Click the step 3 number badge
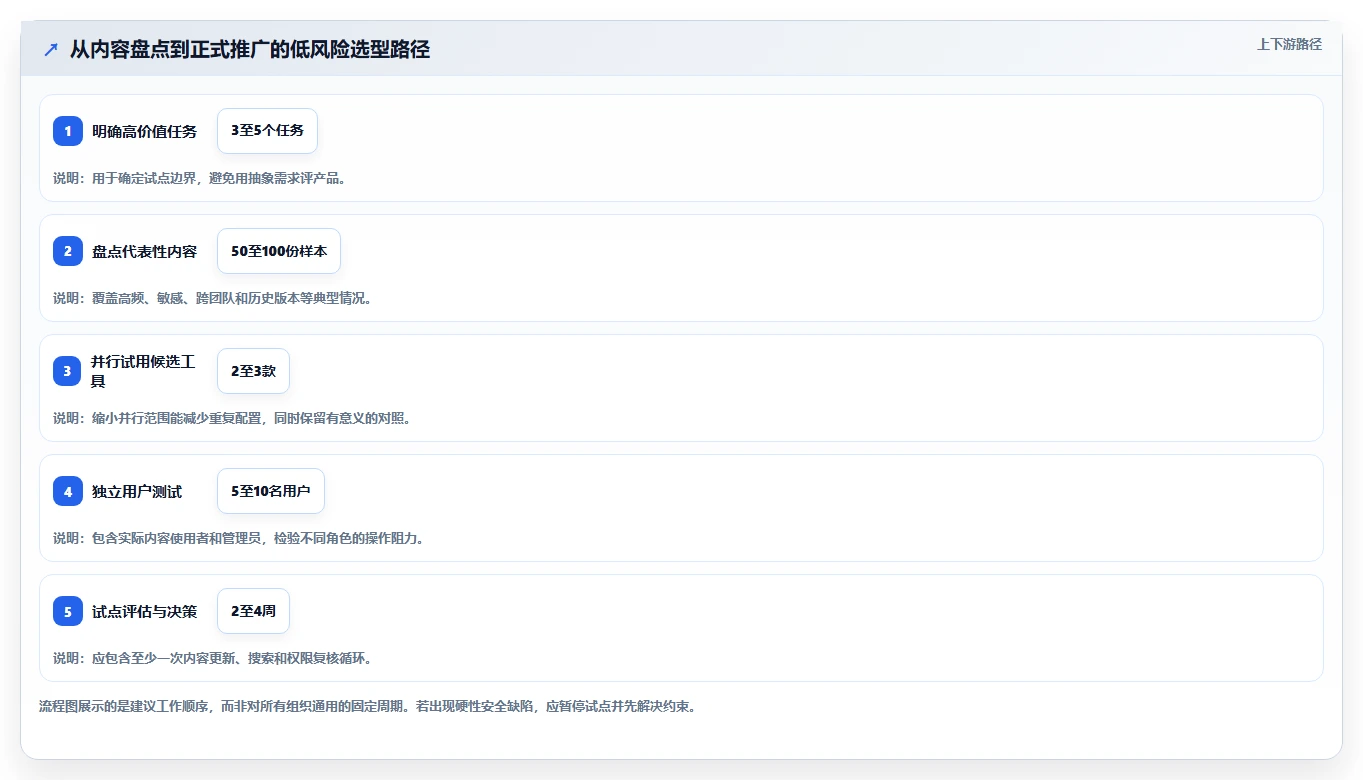 pos(68,371)
